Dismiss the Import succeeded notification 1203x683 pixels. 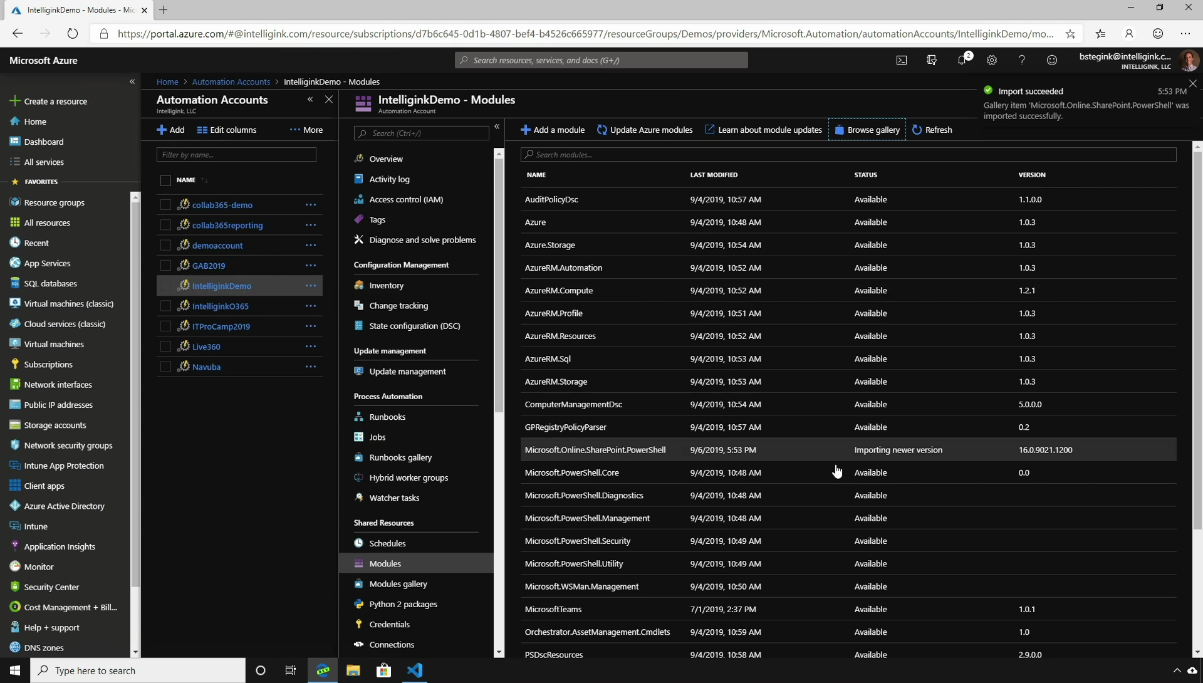click(1192, 83)
